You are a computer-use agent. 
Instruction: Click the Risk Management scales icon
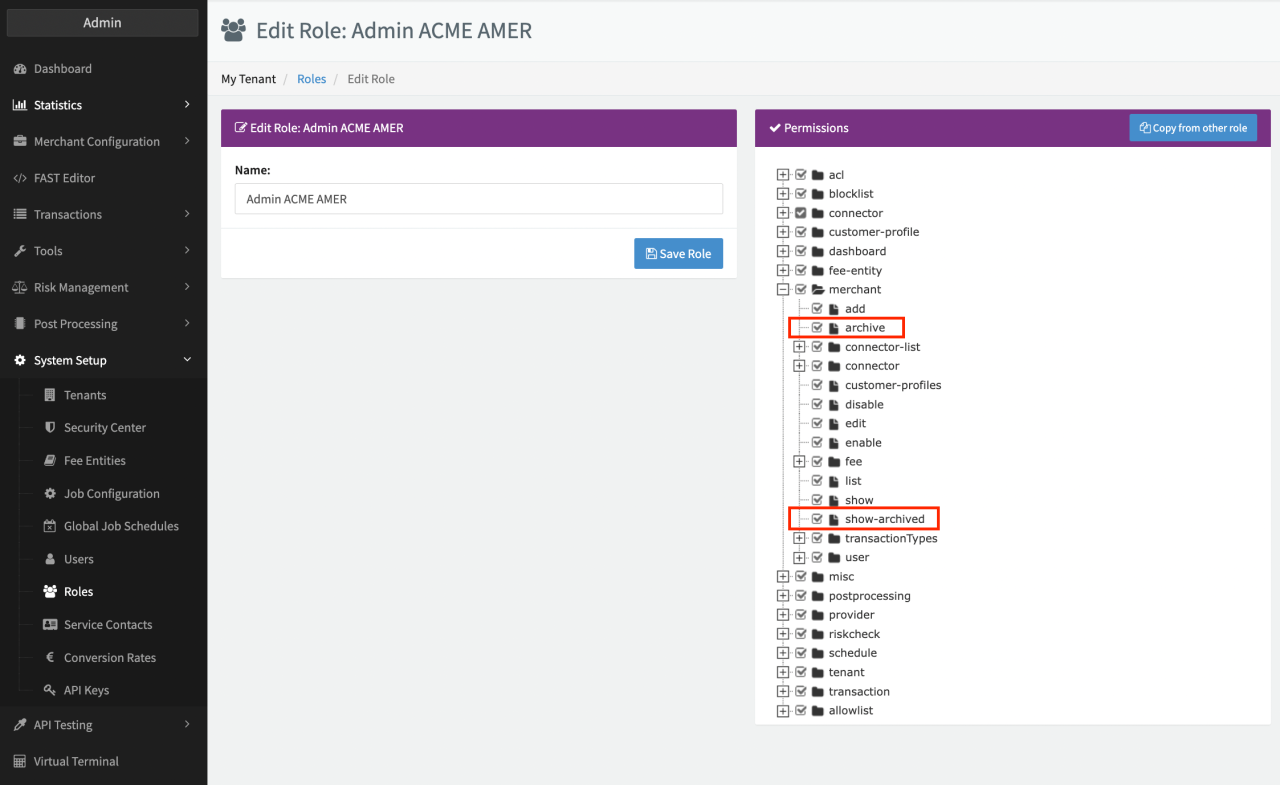pos(20,288)
